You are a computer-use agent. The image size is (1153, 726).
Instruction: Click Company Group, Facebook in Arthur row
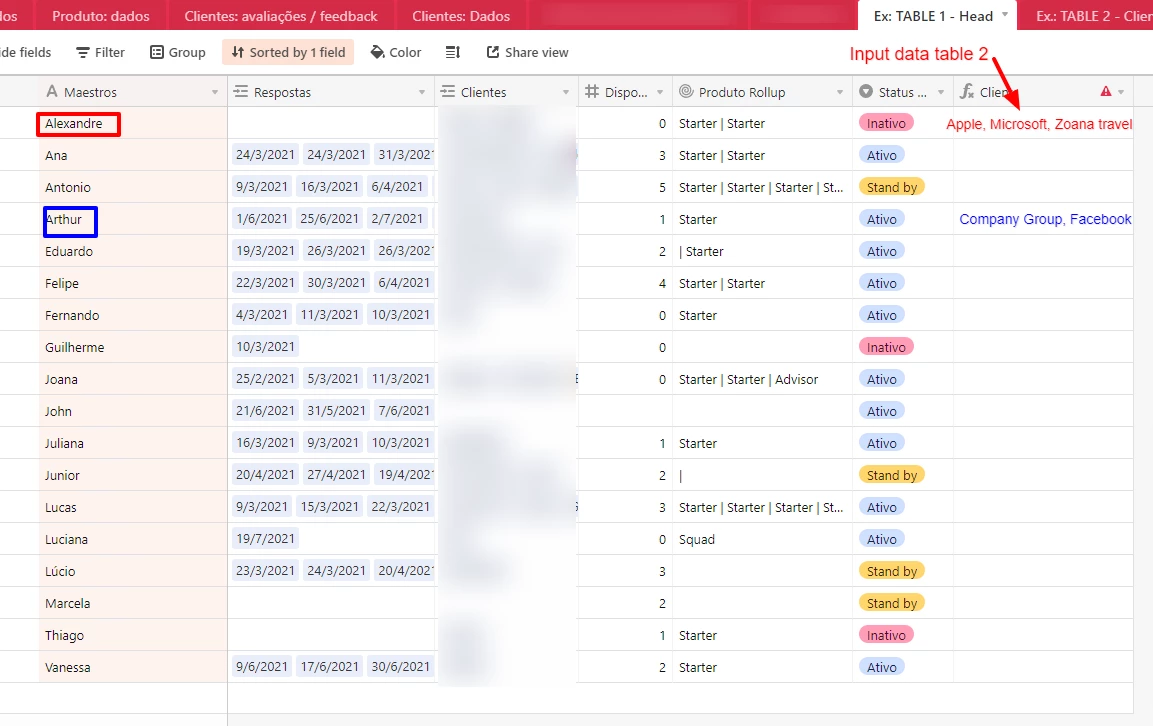(1045, 219)
